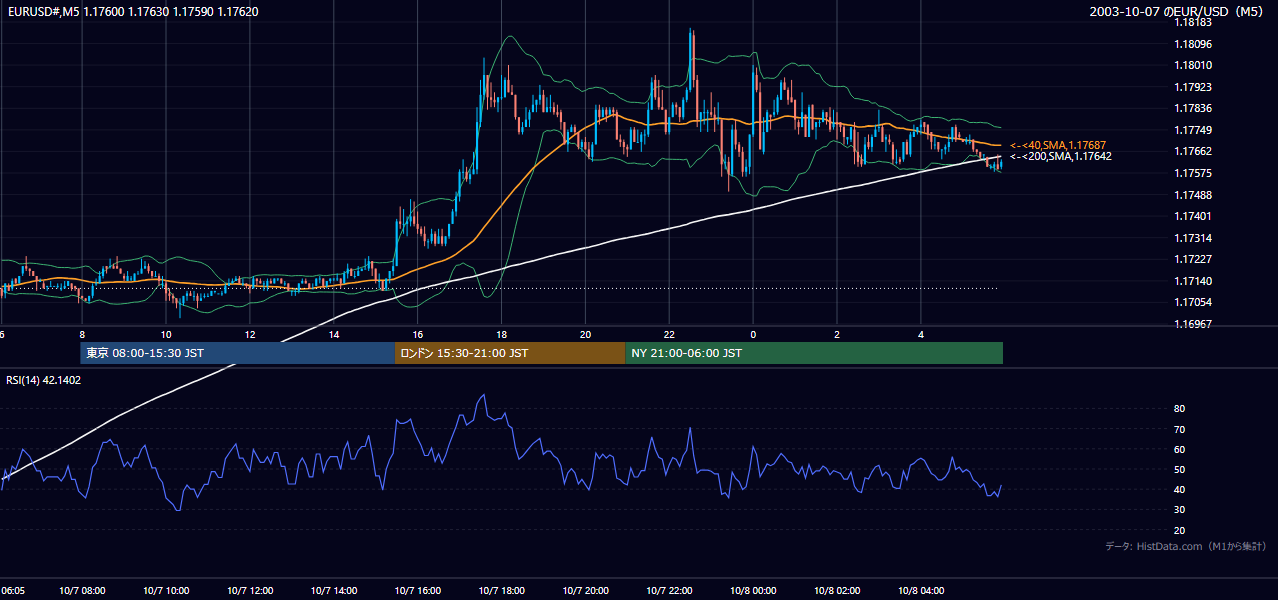
Task: Click the 10/7 12:00 time label
Action: point(250,591)
